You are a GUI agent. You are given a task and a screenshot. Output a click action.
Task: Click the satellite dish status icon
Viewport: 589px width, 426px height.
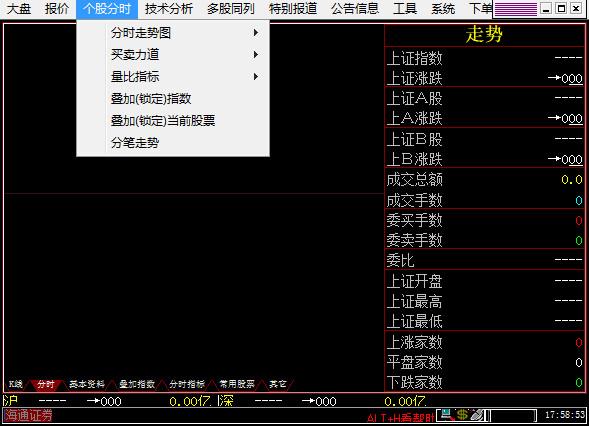(x=477, y=415)
